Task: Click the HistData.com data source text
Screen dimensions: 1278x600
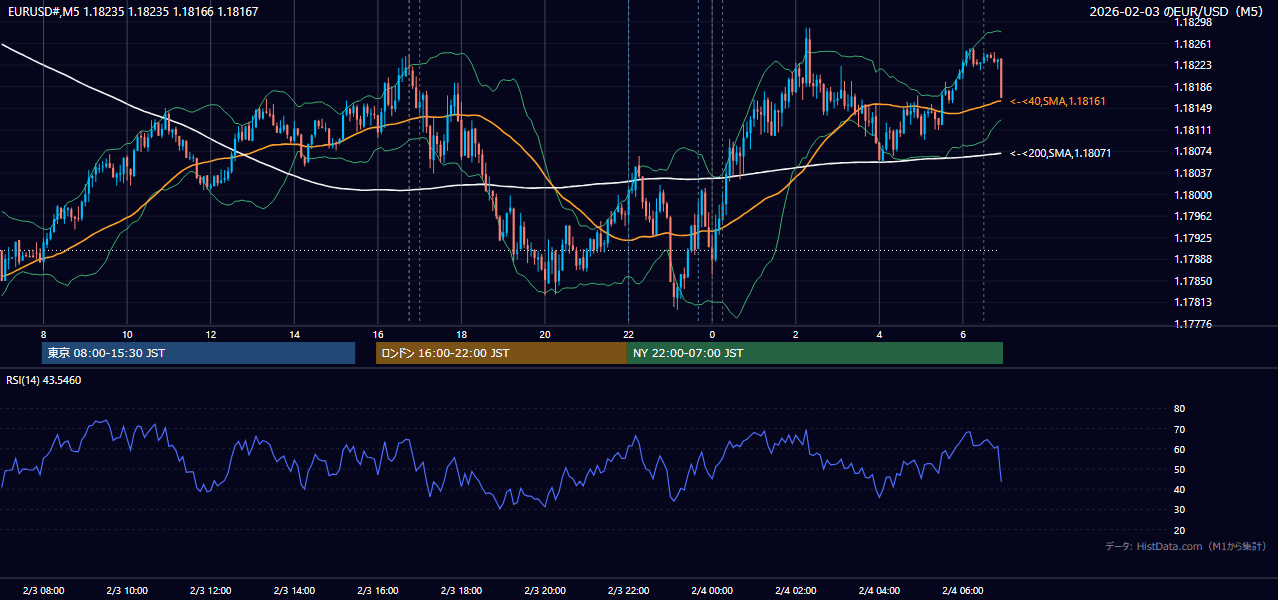Action: (1185, 546)
